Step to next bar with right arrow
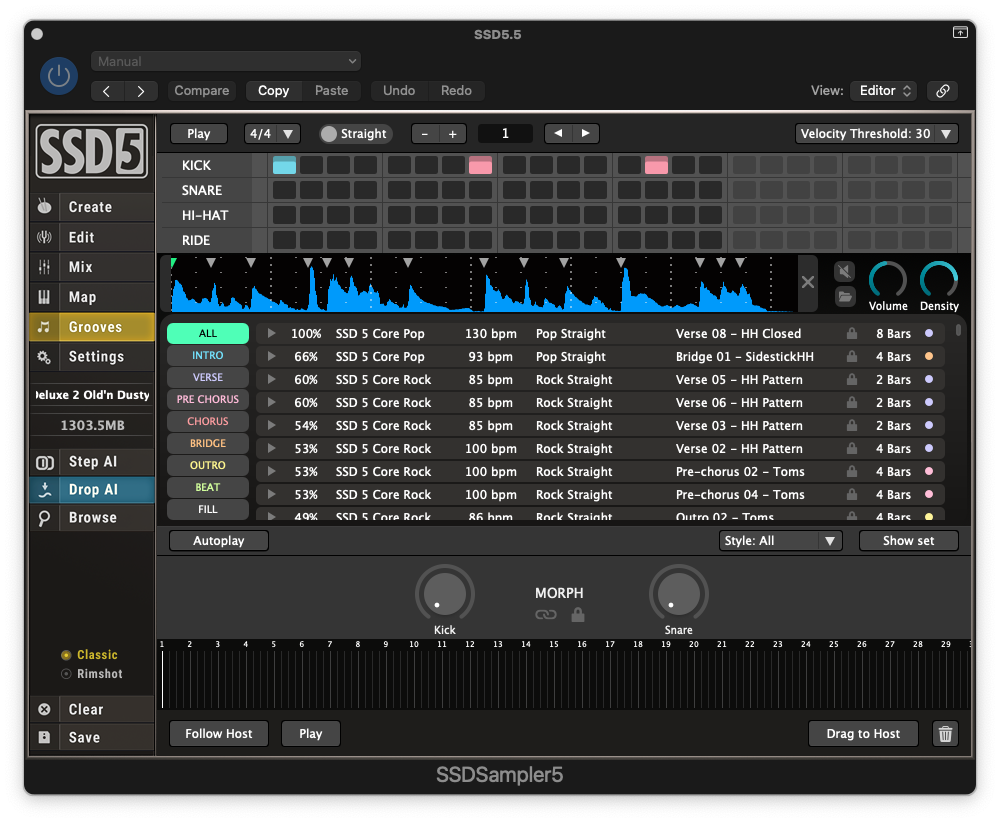Viewport: 1000px width, 823px height. click(585, 133)
